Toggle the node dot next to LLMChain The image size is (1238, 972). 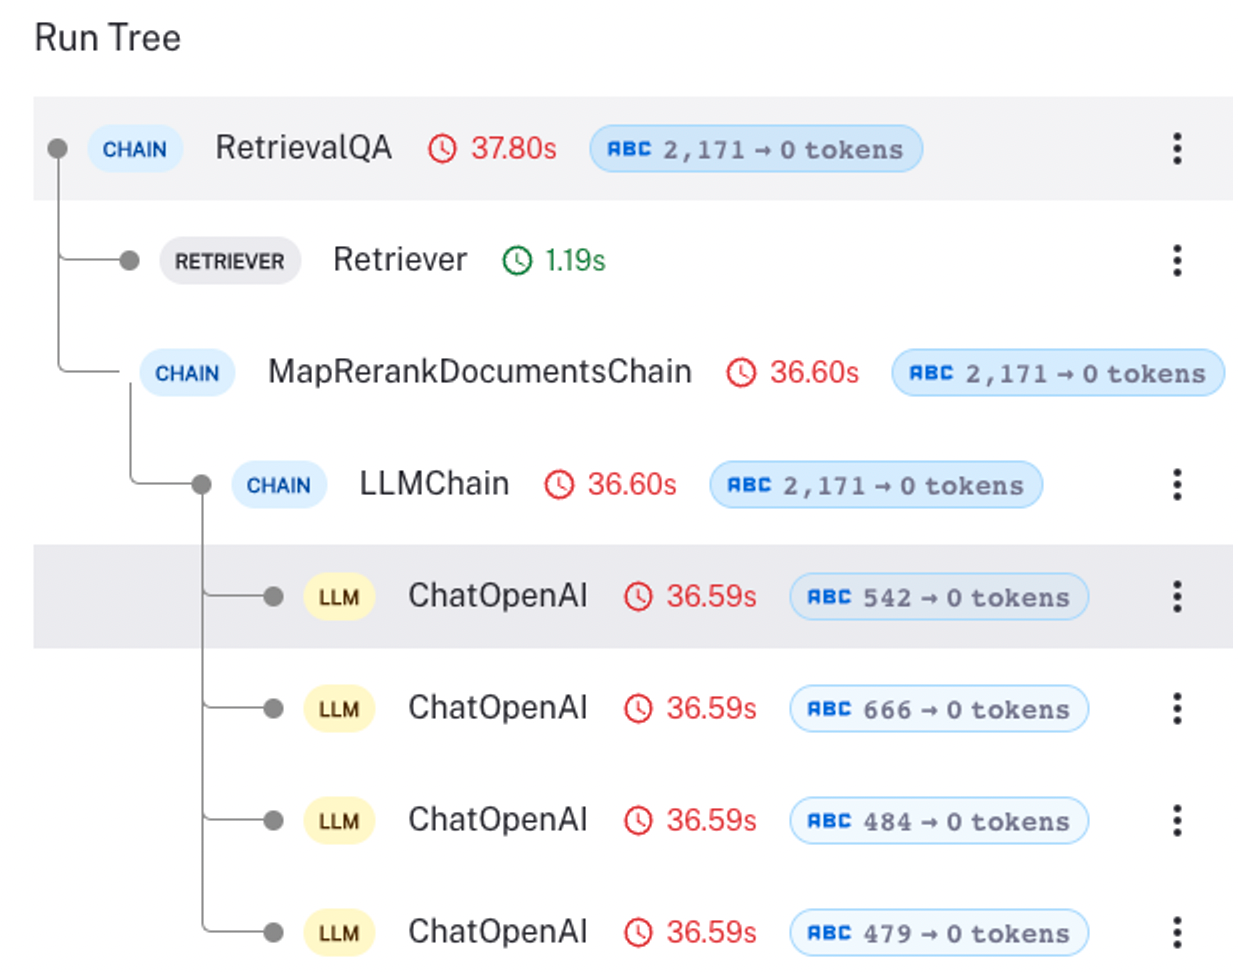pos(199,484)
